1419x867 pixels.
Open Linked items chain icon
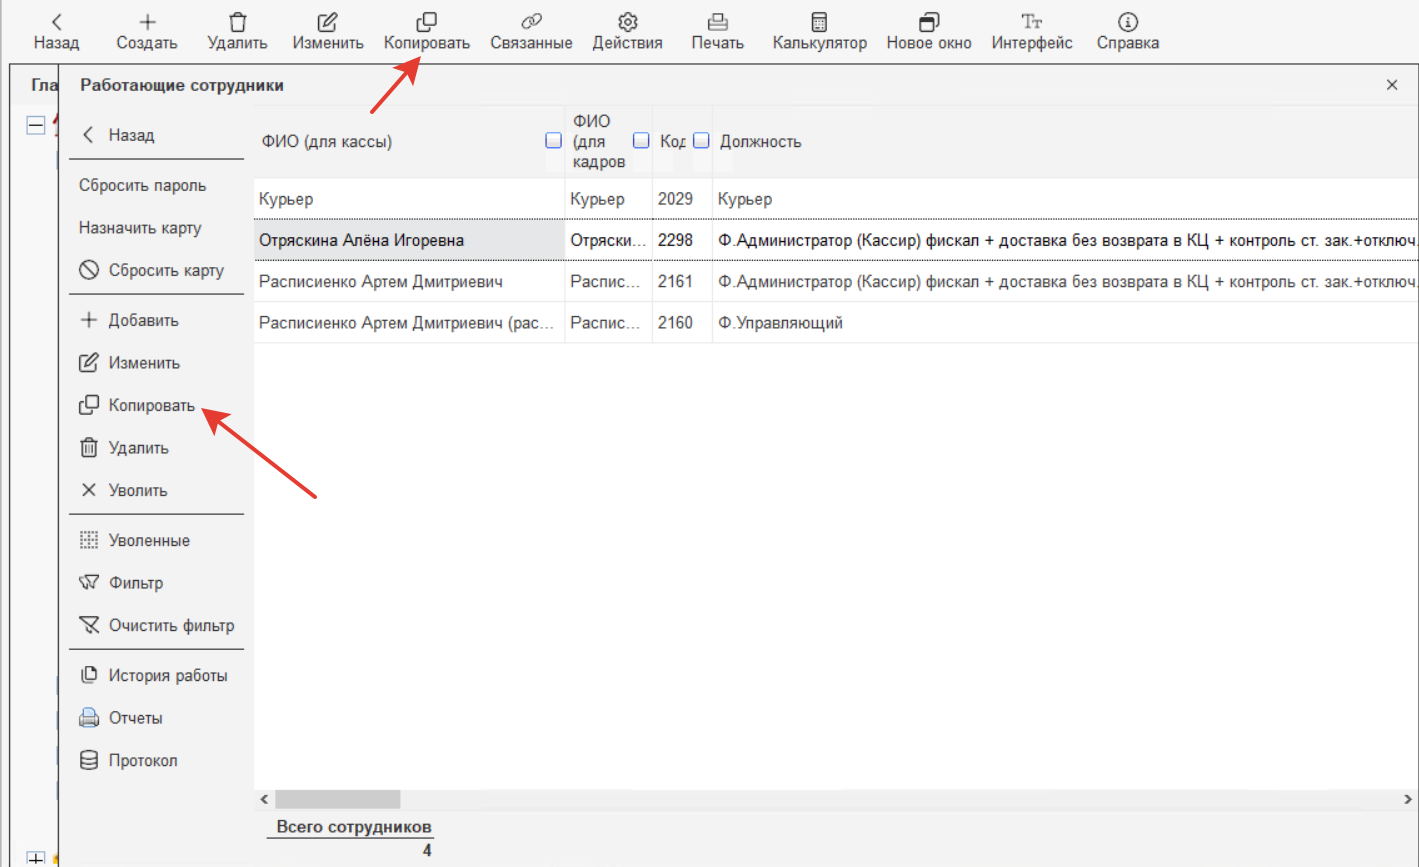(531, 22)
